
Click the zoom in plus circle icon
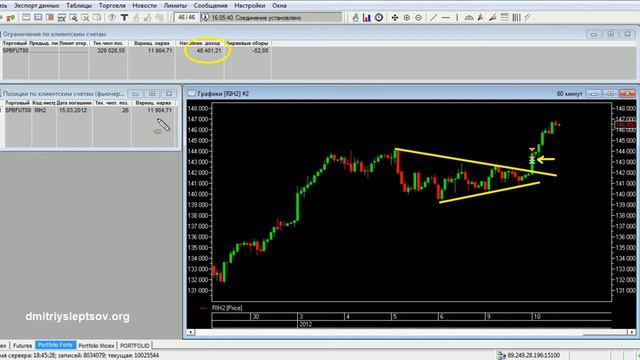pos(407,18)
